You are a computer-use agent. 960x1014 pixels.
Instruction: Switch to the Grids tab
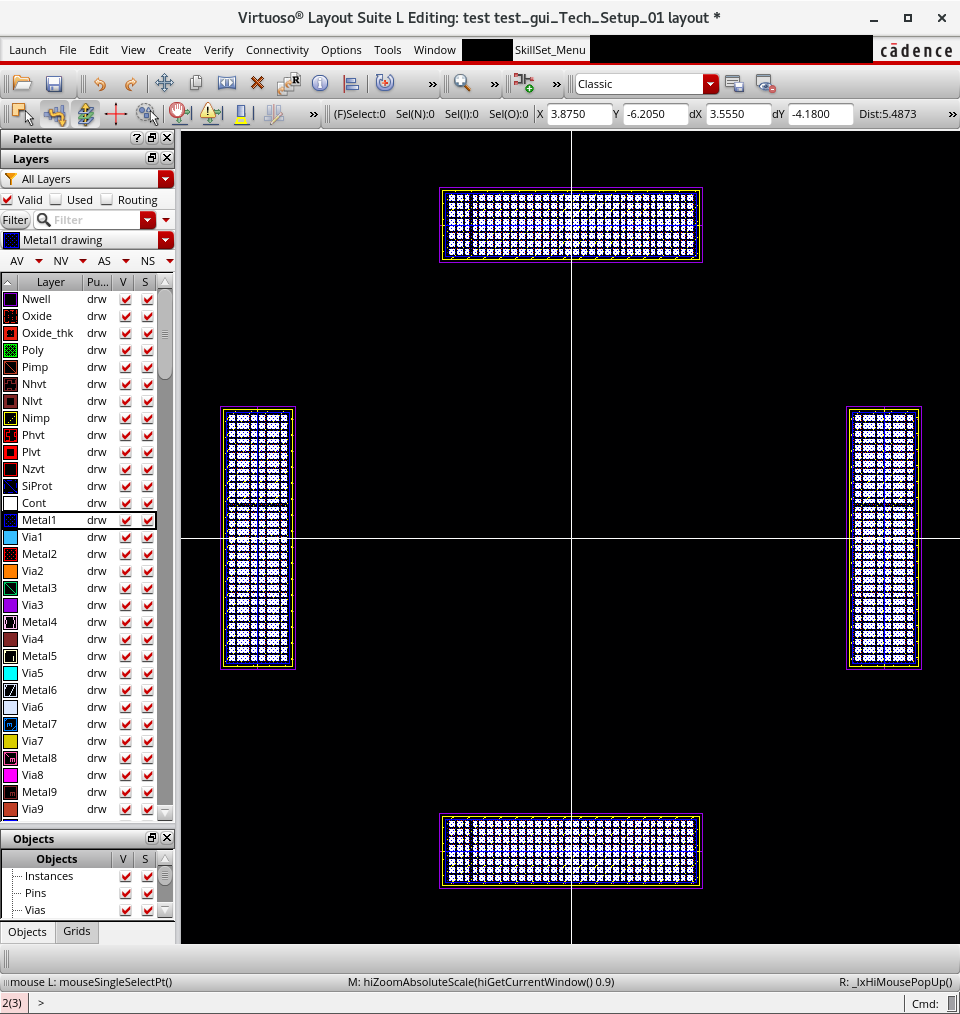pyautogui.click(x=77, y=931)
